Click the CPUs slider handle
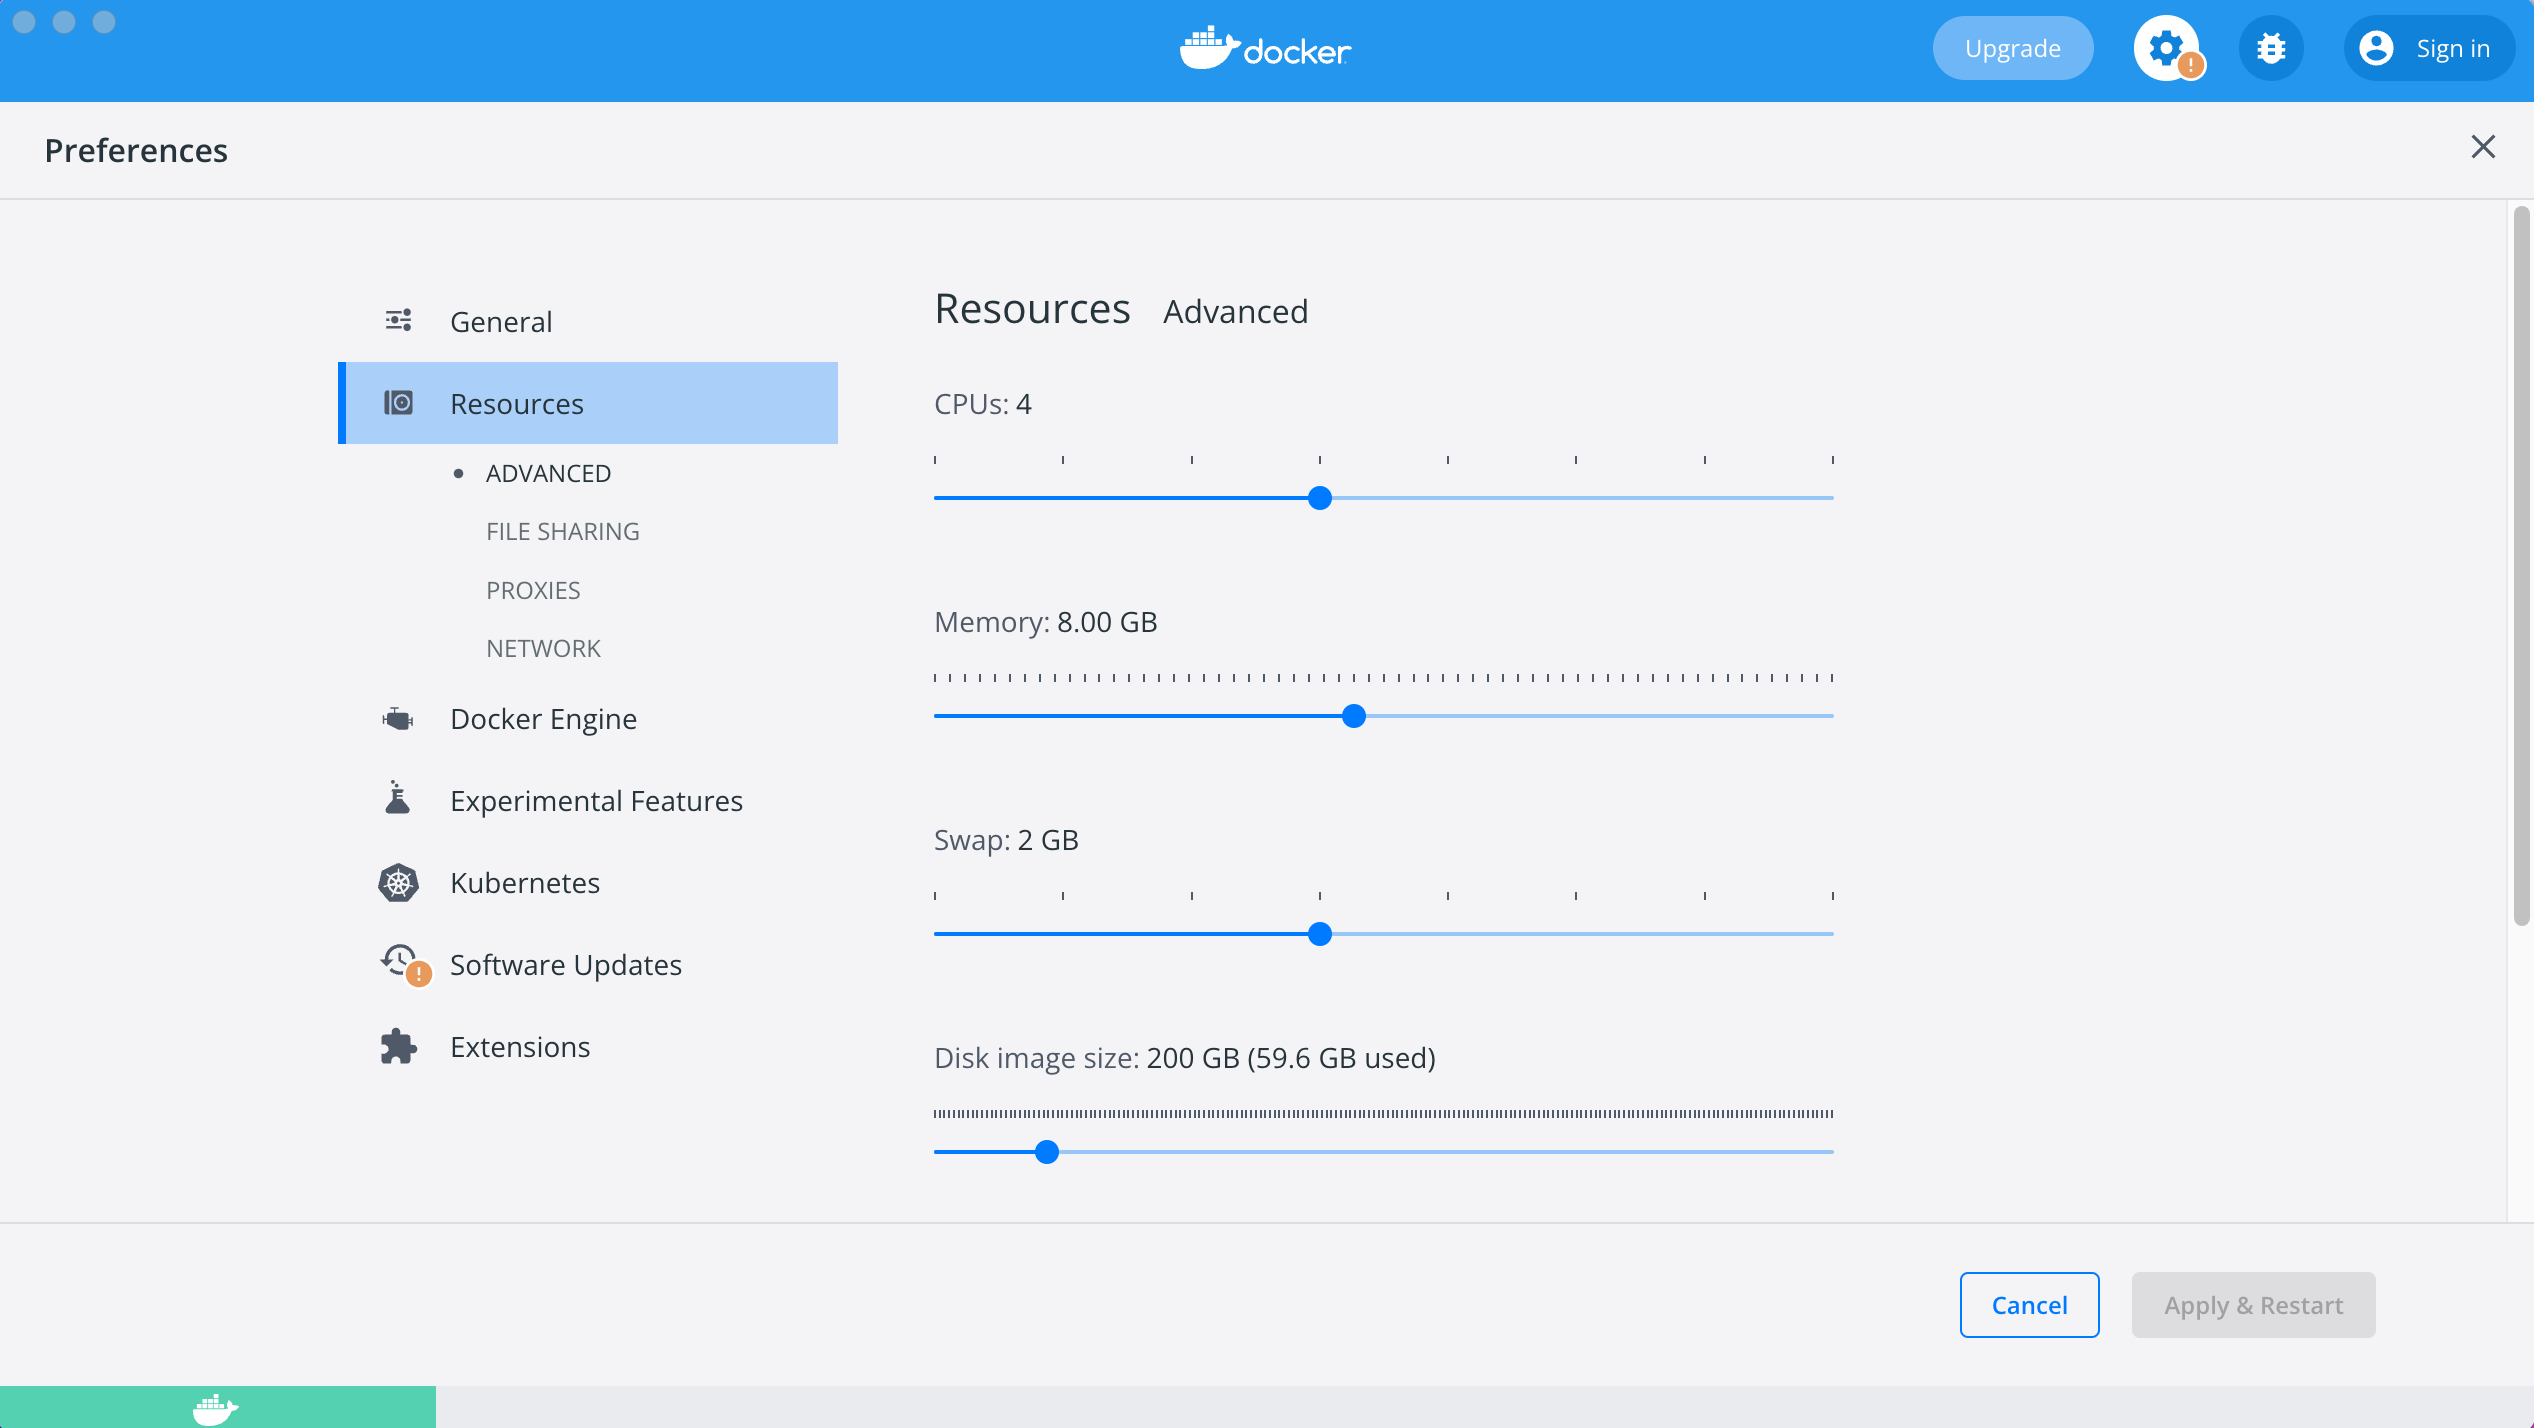 point(1320,498)
